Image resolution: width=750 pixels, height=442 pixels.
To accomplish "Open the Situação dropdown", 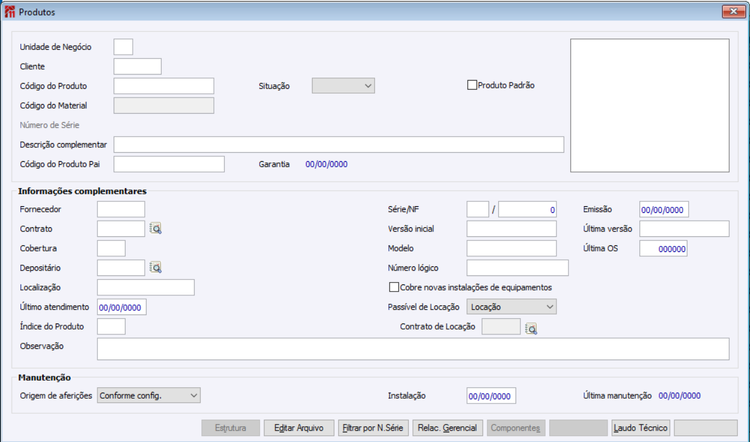I will [343, 86].
